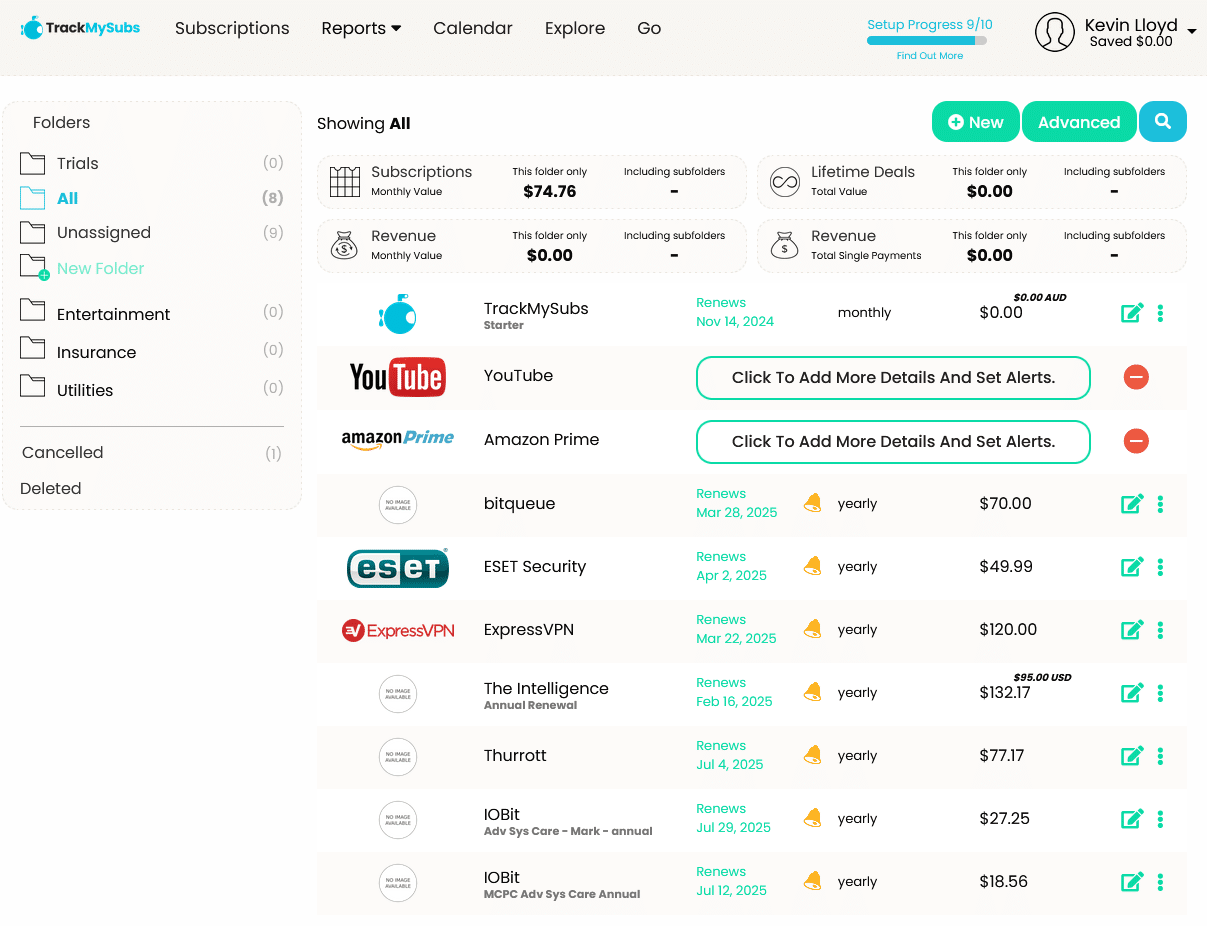The image size is (1207, 926).
Task: Open more options for Thurrott row
Action: [x=1160, y=756]
